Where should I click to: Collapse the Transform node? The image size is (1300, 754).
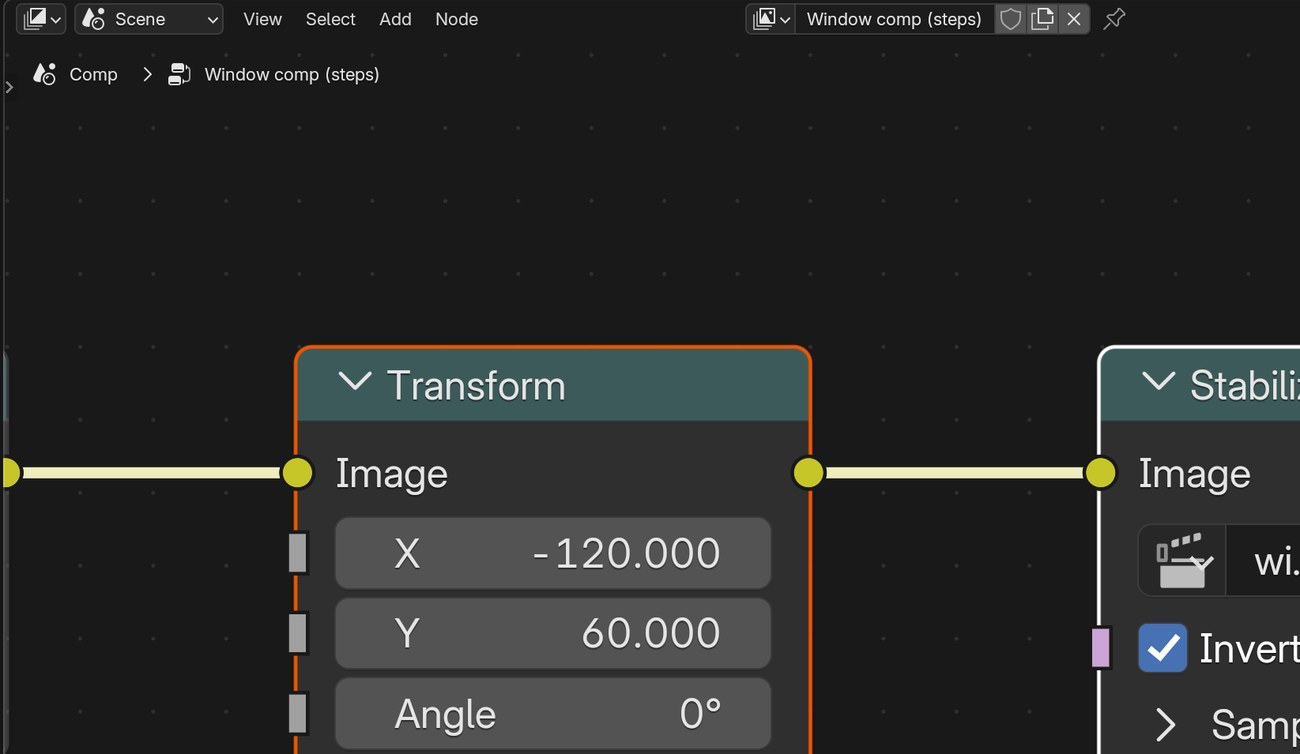[x=355, y=383]
